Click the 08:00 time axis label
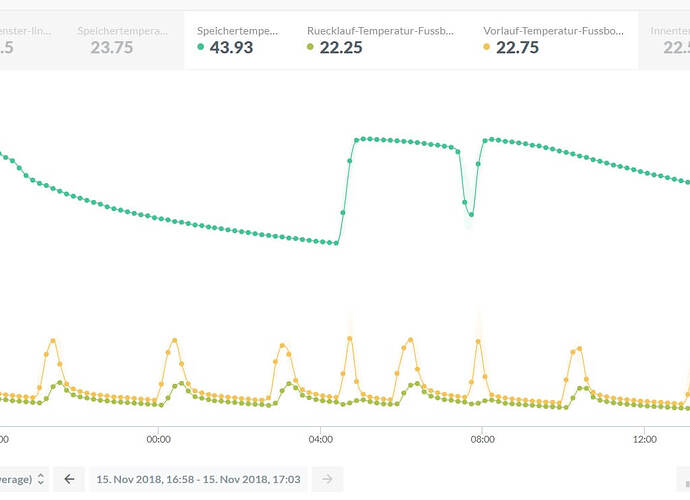The height and width of the screenshot is (500, 690). [x=483, y=438]
